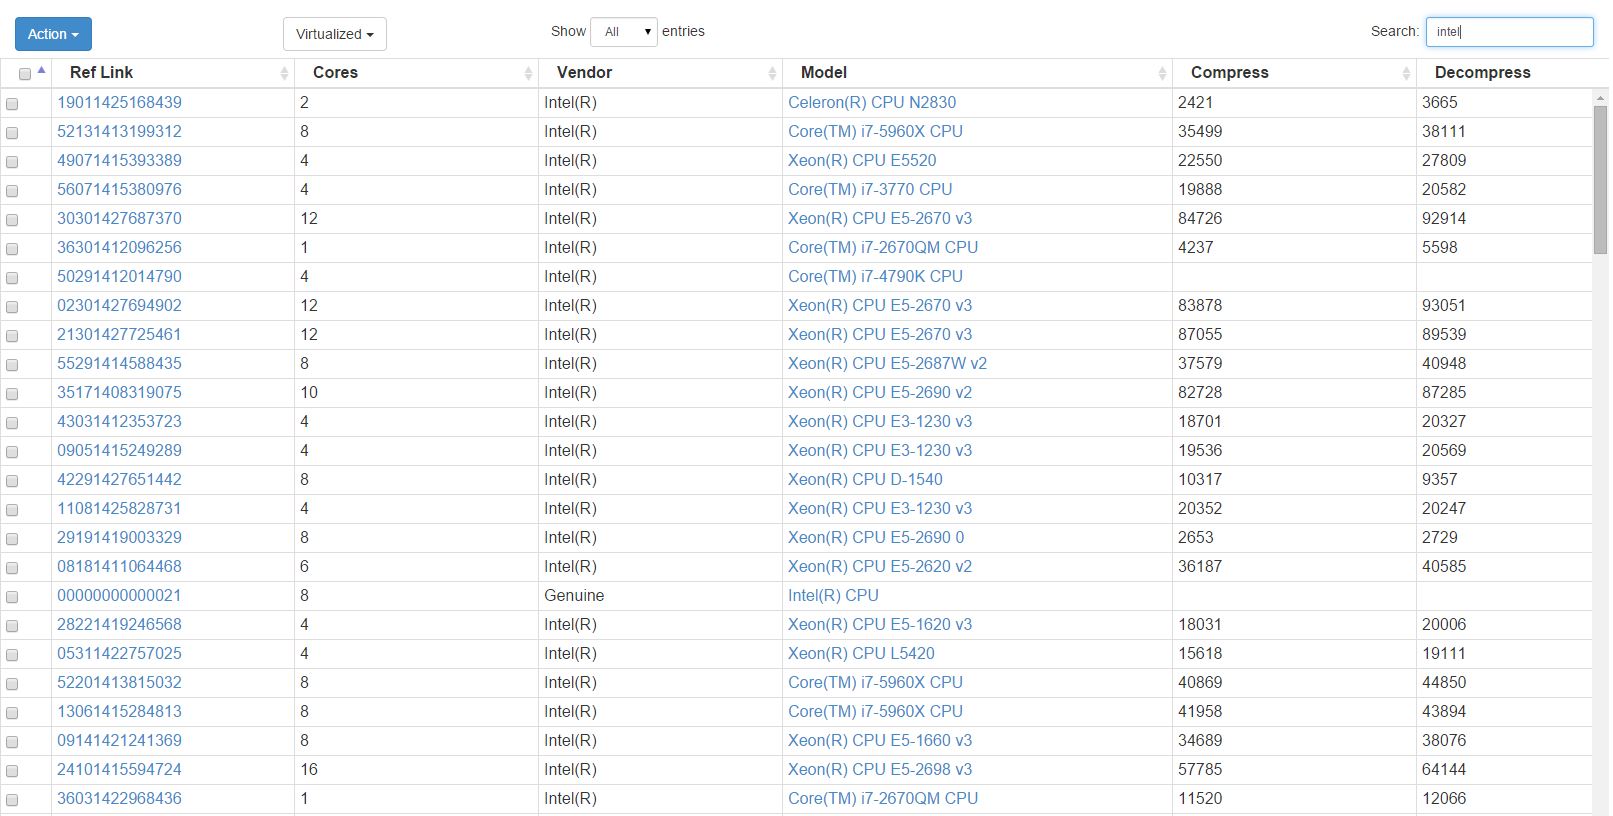Click the Vendor column sort arrows icon
The height and width of the screenshot is (816, 1613).
pyautogui.click(x=772, y=73)
